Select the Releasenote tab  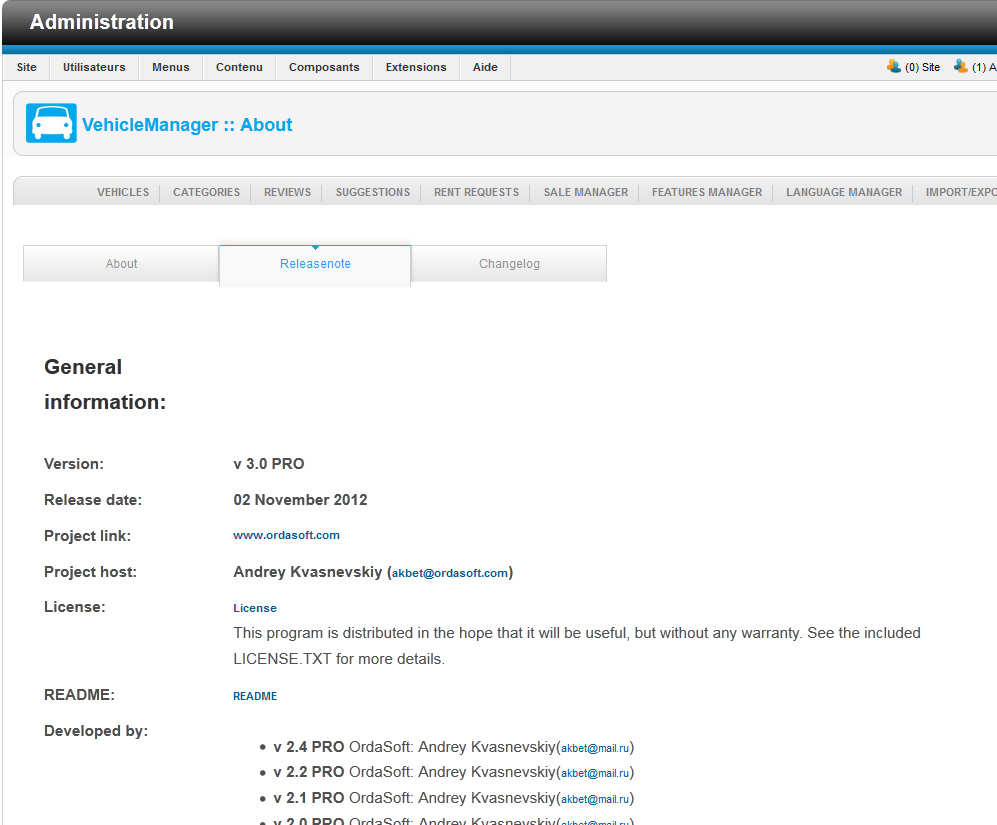pyautogui.click(x=315, y=264)
